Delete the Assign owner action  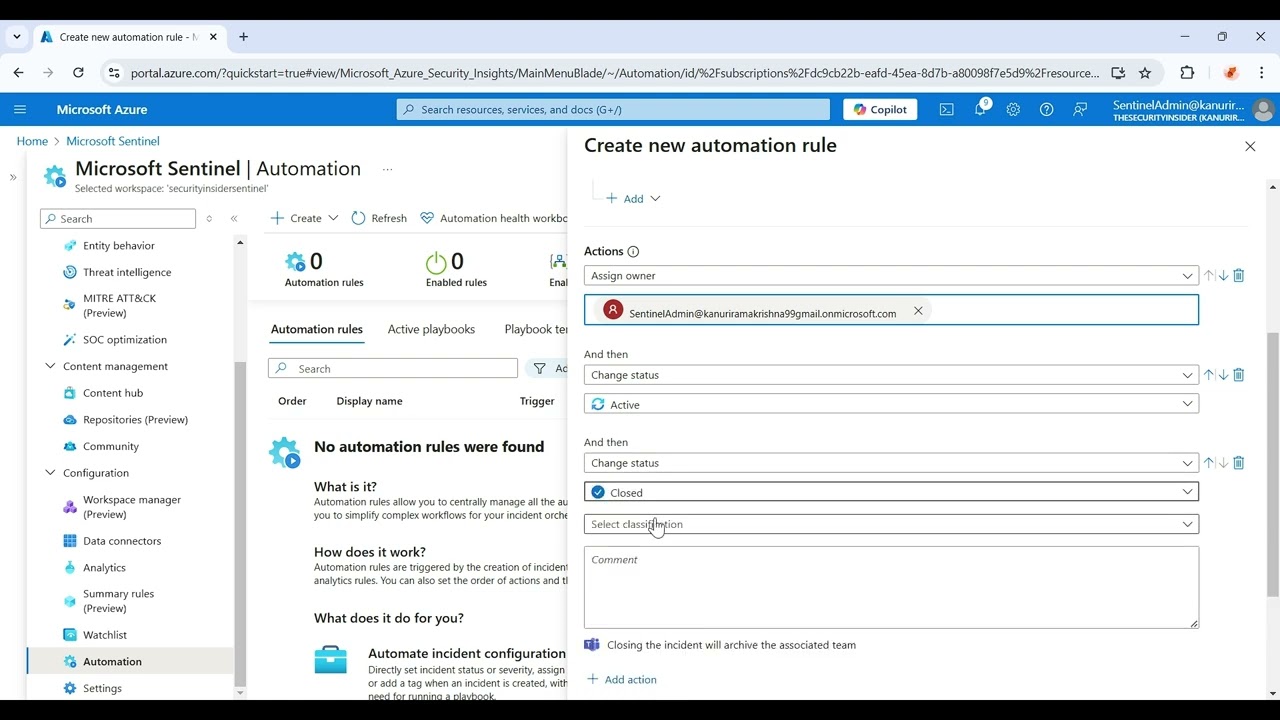pyautogui.click(x=1239, y=275)
